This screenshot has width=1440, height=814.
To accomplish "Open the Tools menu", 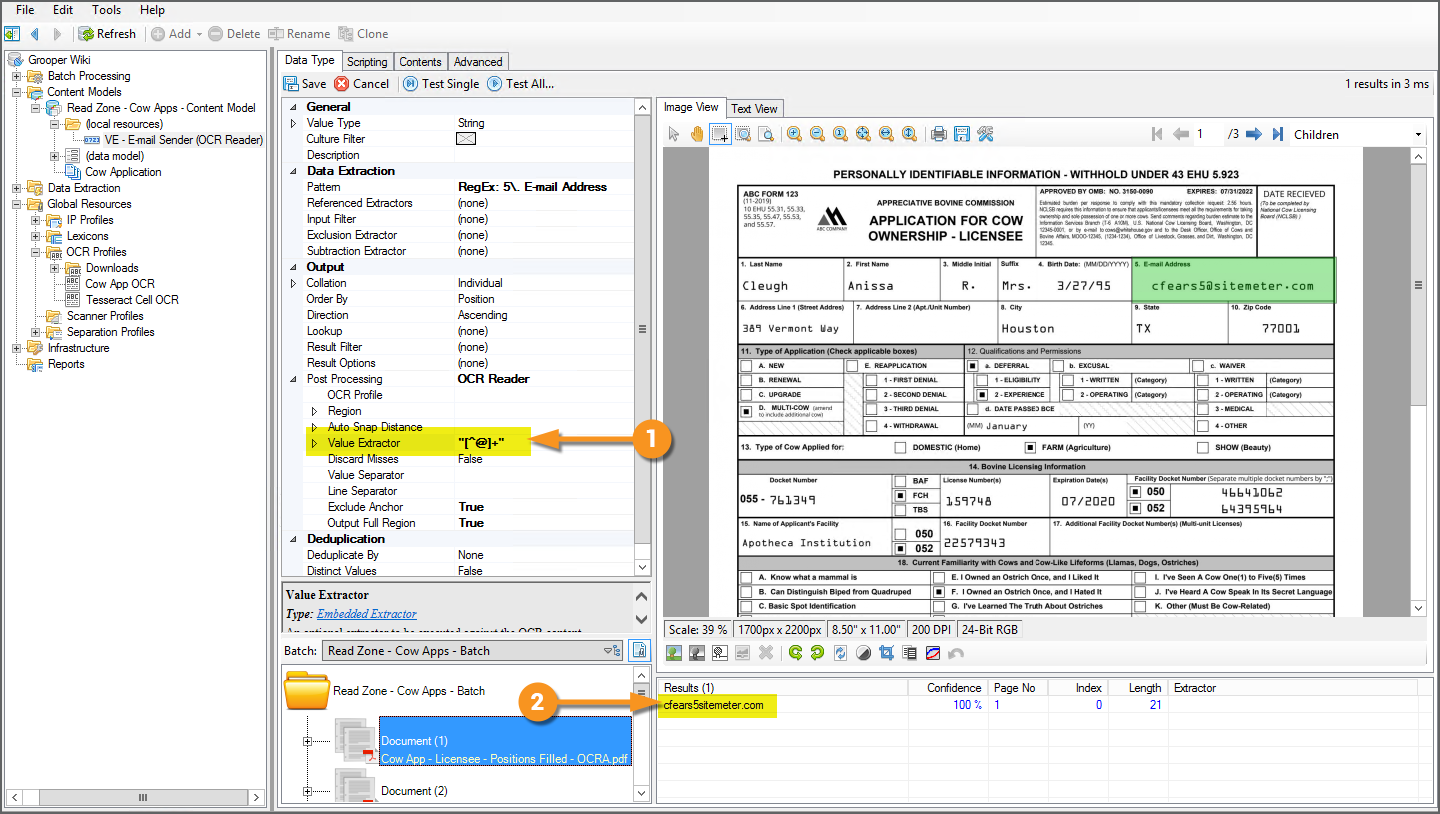I will click(x=106, y=10).
